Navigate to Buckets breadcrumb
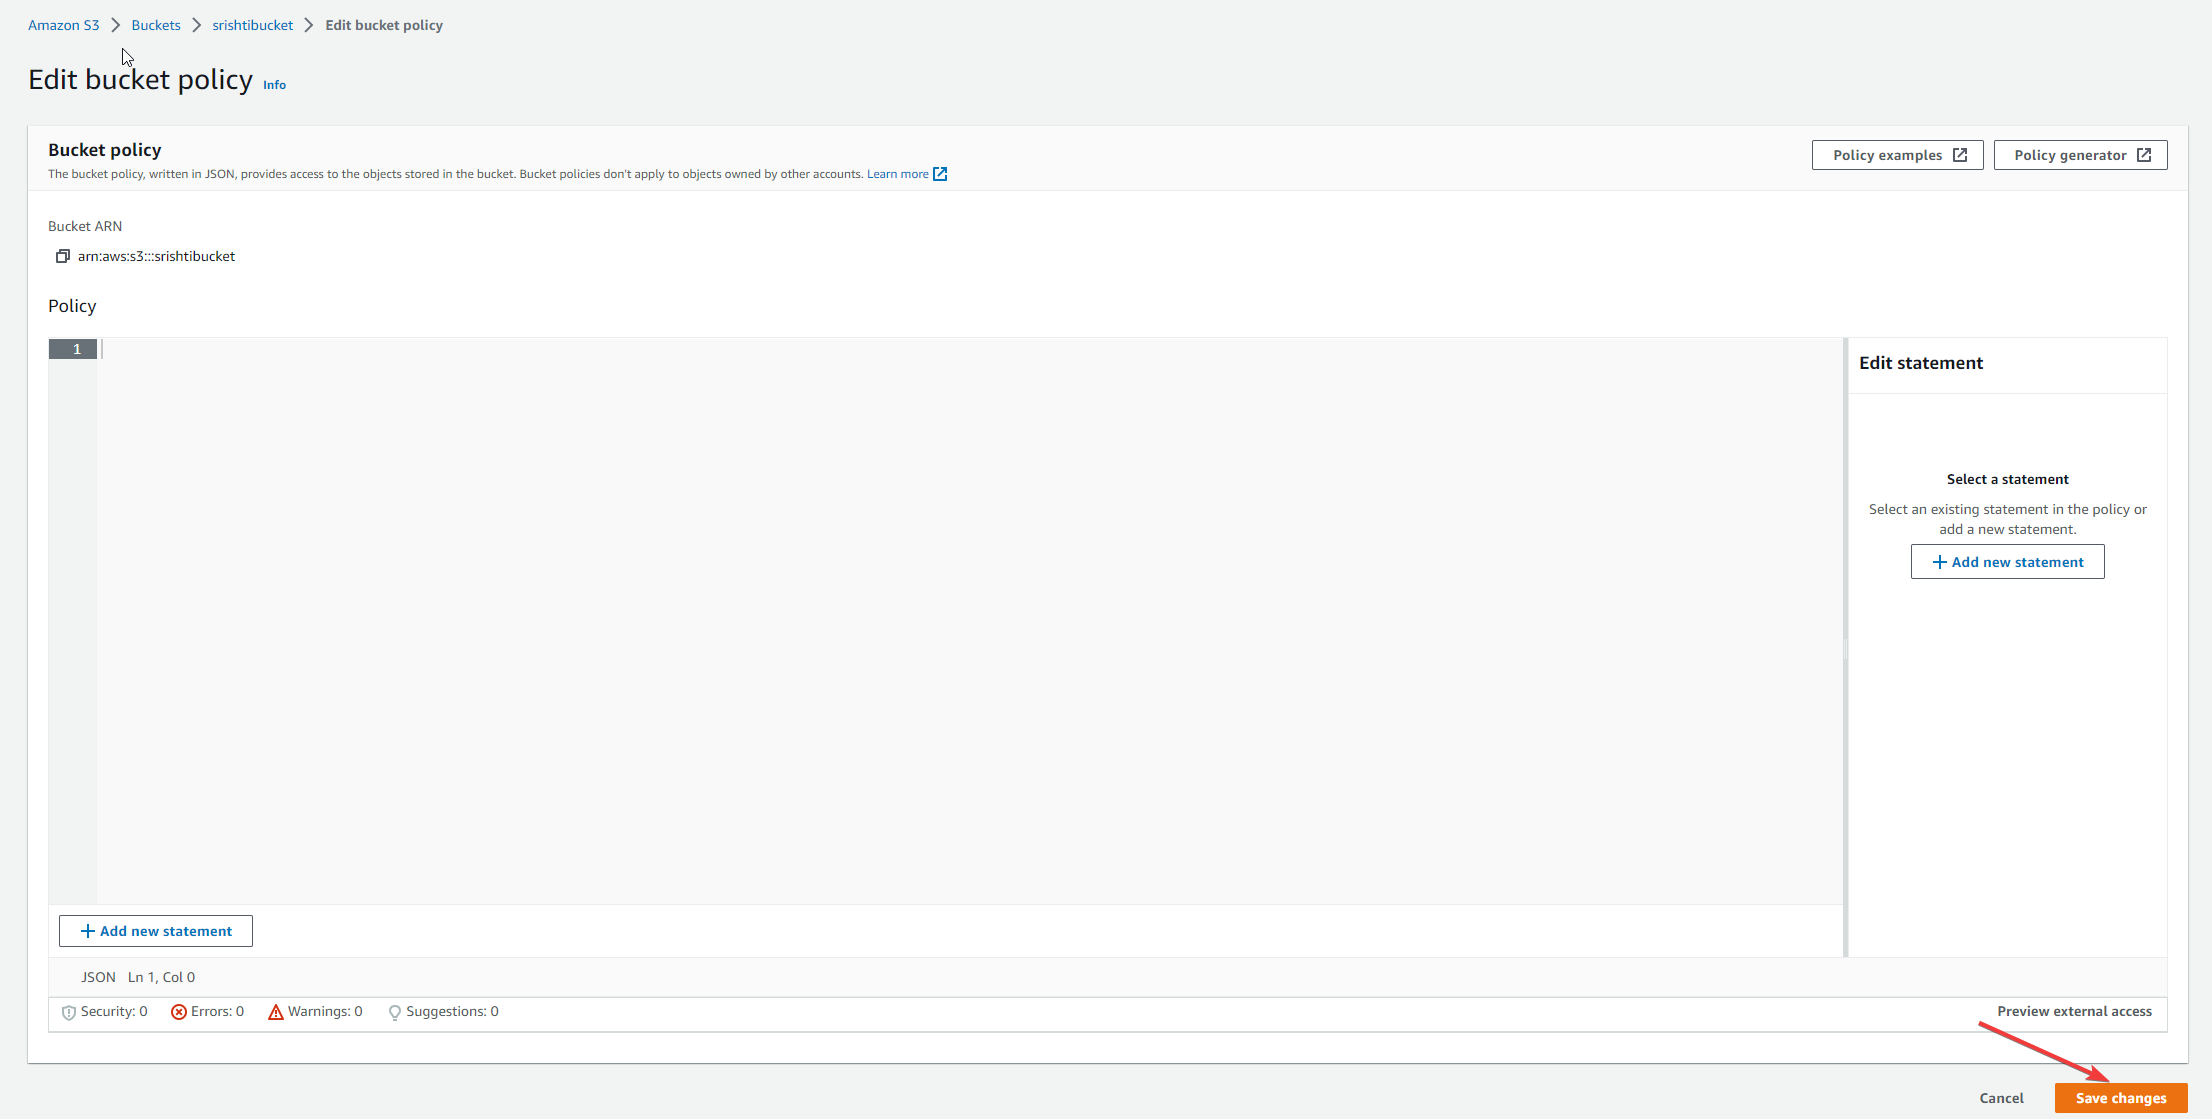The height and width of the screenshot is (1119, 2212). click(156, 25)
